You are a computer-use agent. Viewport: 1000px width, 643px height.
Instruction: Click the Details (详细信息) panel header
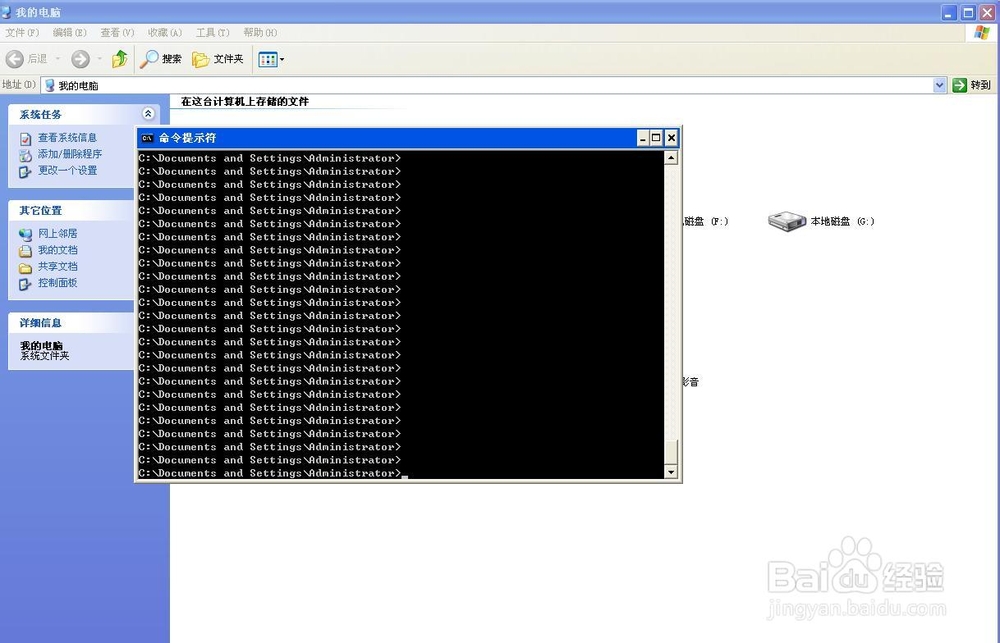tap(71, 322)
